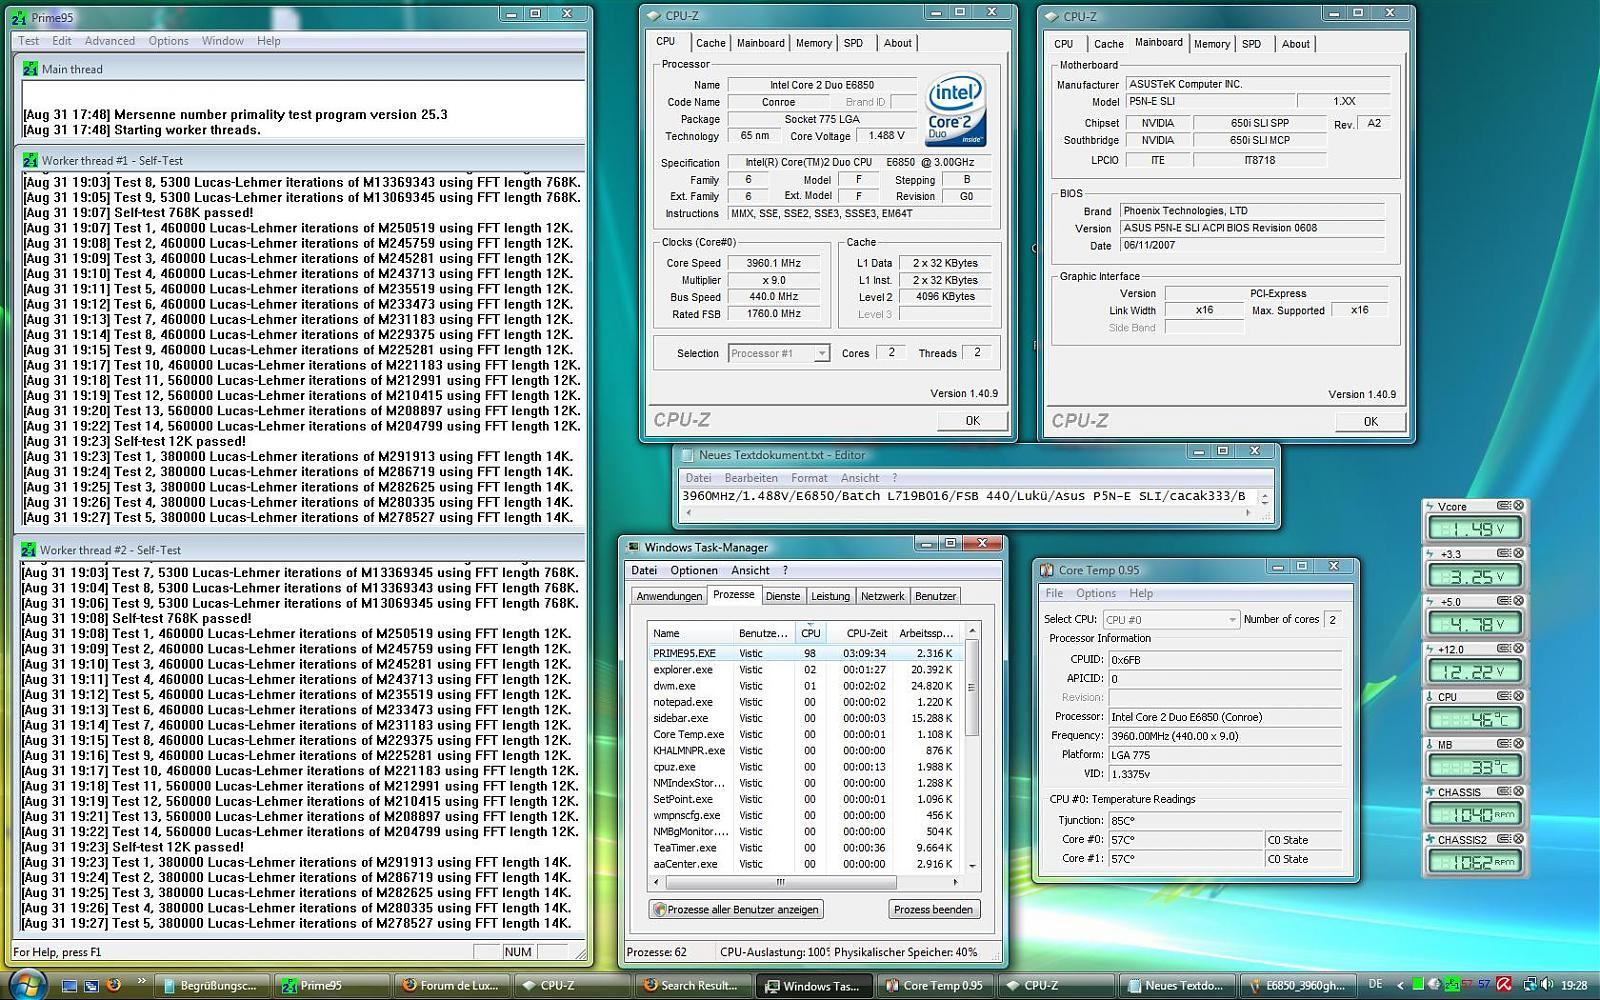This screenshot has width=1600, height=1000.
Task: Switch to Cache tab in CPU-Z processor window
Action: 710,43
